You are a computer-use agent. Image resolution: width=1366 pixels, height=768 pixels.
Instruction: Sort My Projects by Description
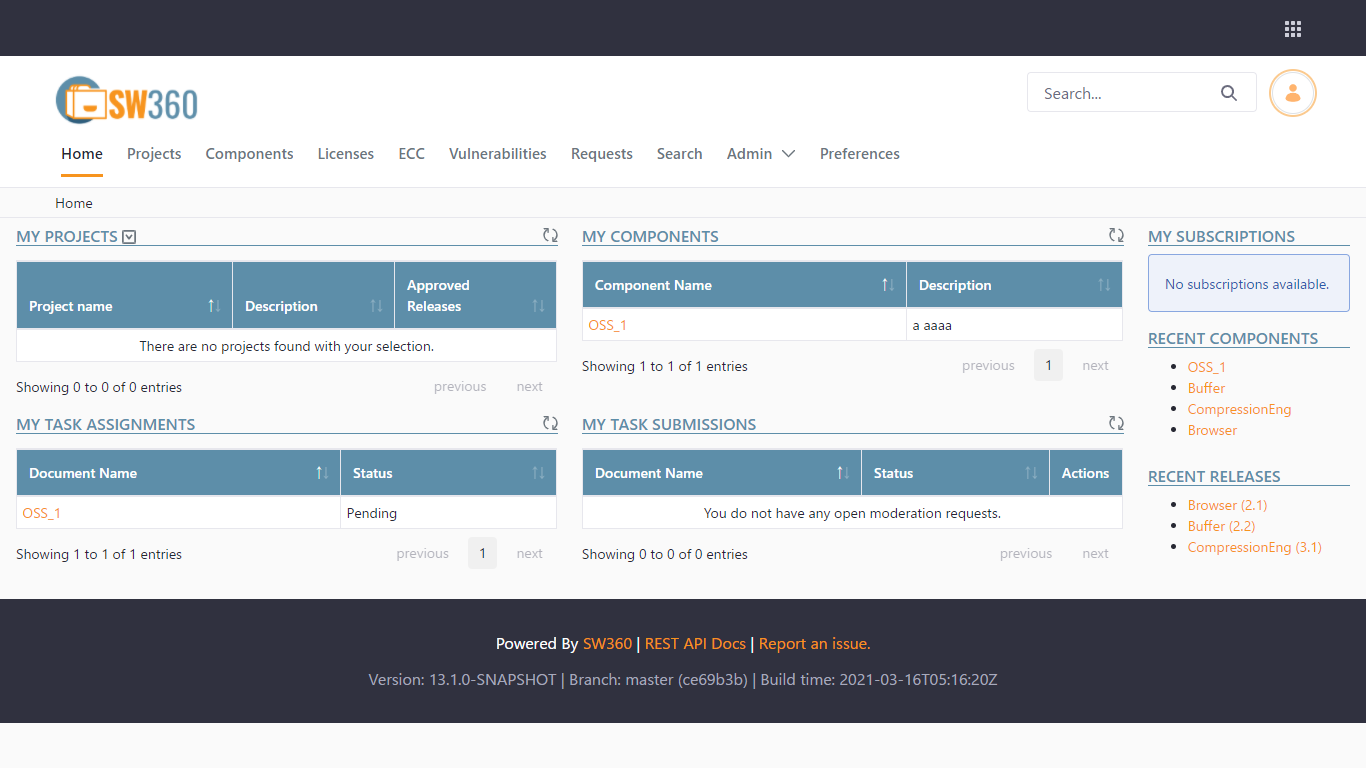point(314,296)
